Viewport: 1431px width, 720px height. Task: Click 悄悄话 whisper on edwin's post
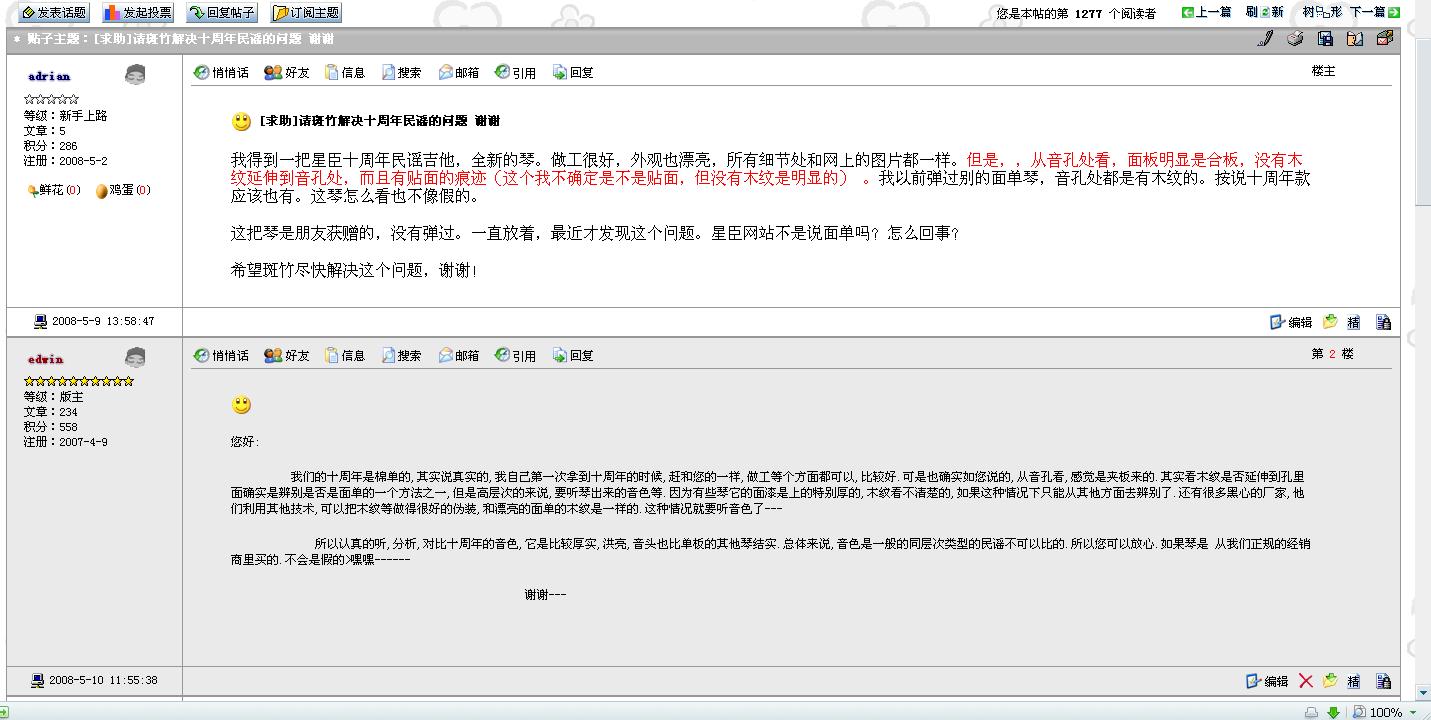221,356
